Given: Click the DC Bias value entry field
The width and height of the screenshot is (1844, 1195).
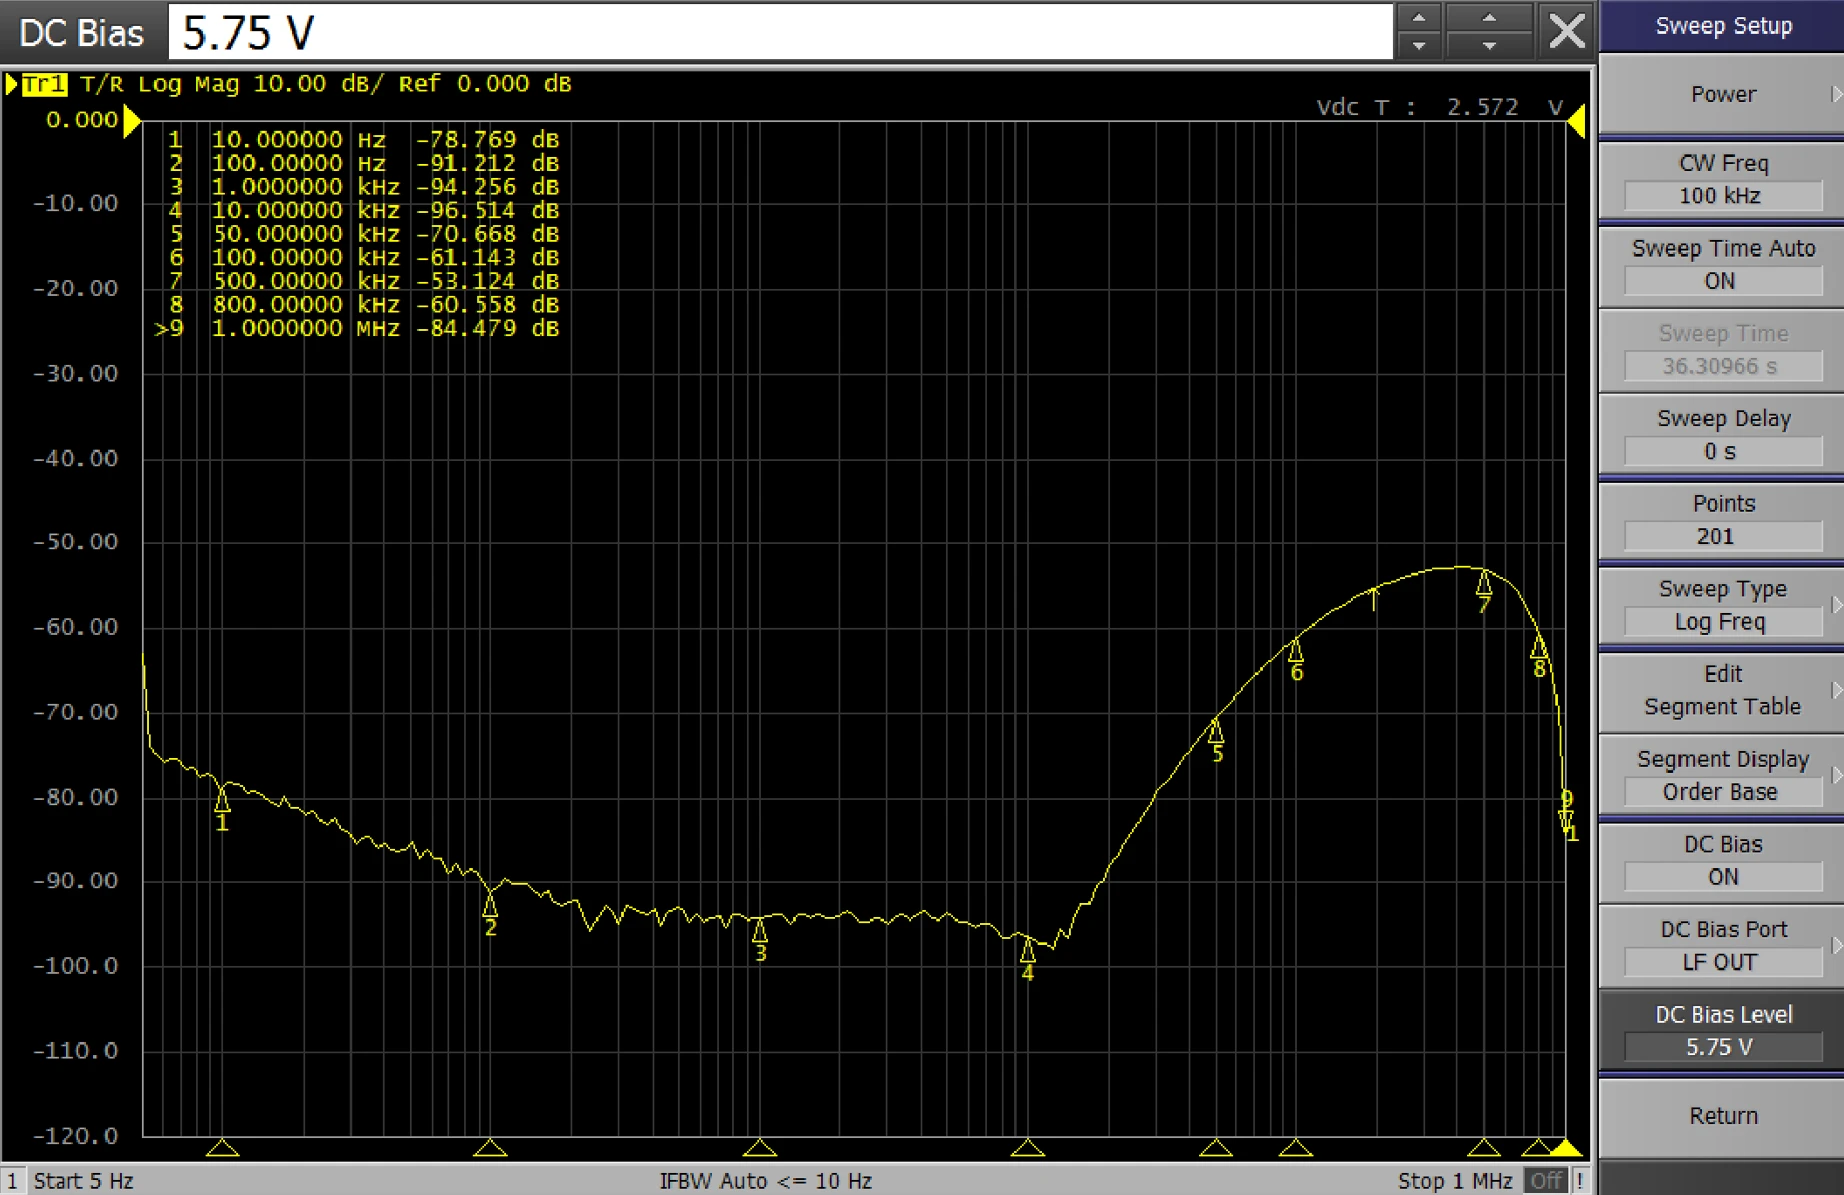Looking at the screenshot, I should click(x=780, y=32).
